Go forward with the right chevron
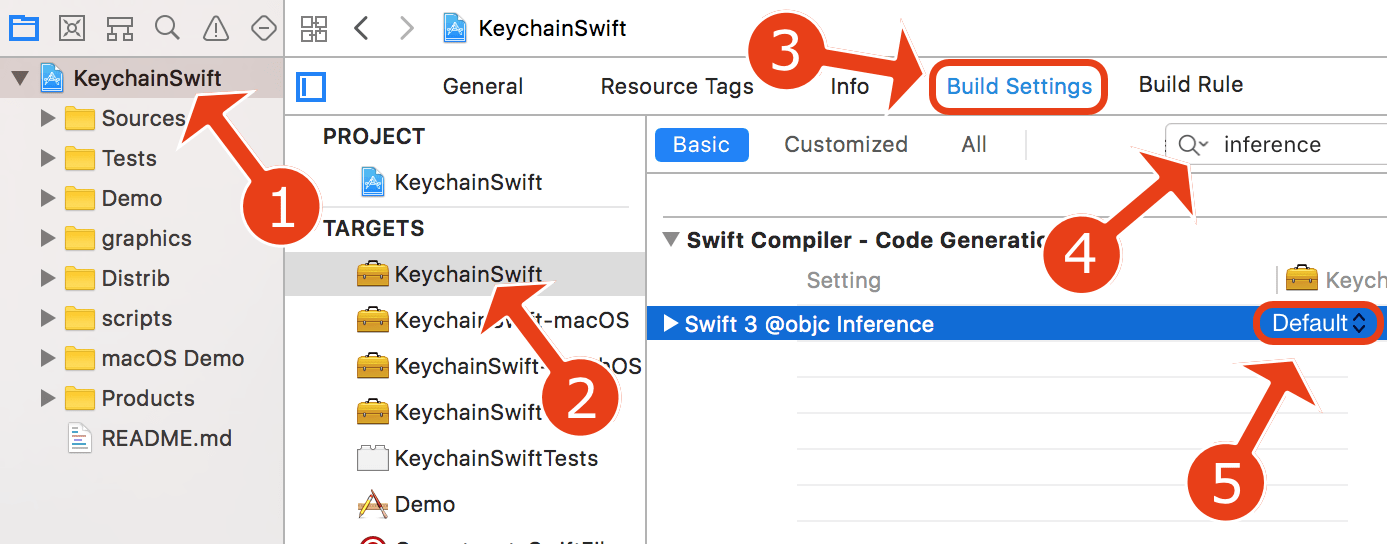 pos(406,28)
